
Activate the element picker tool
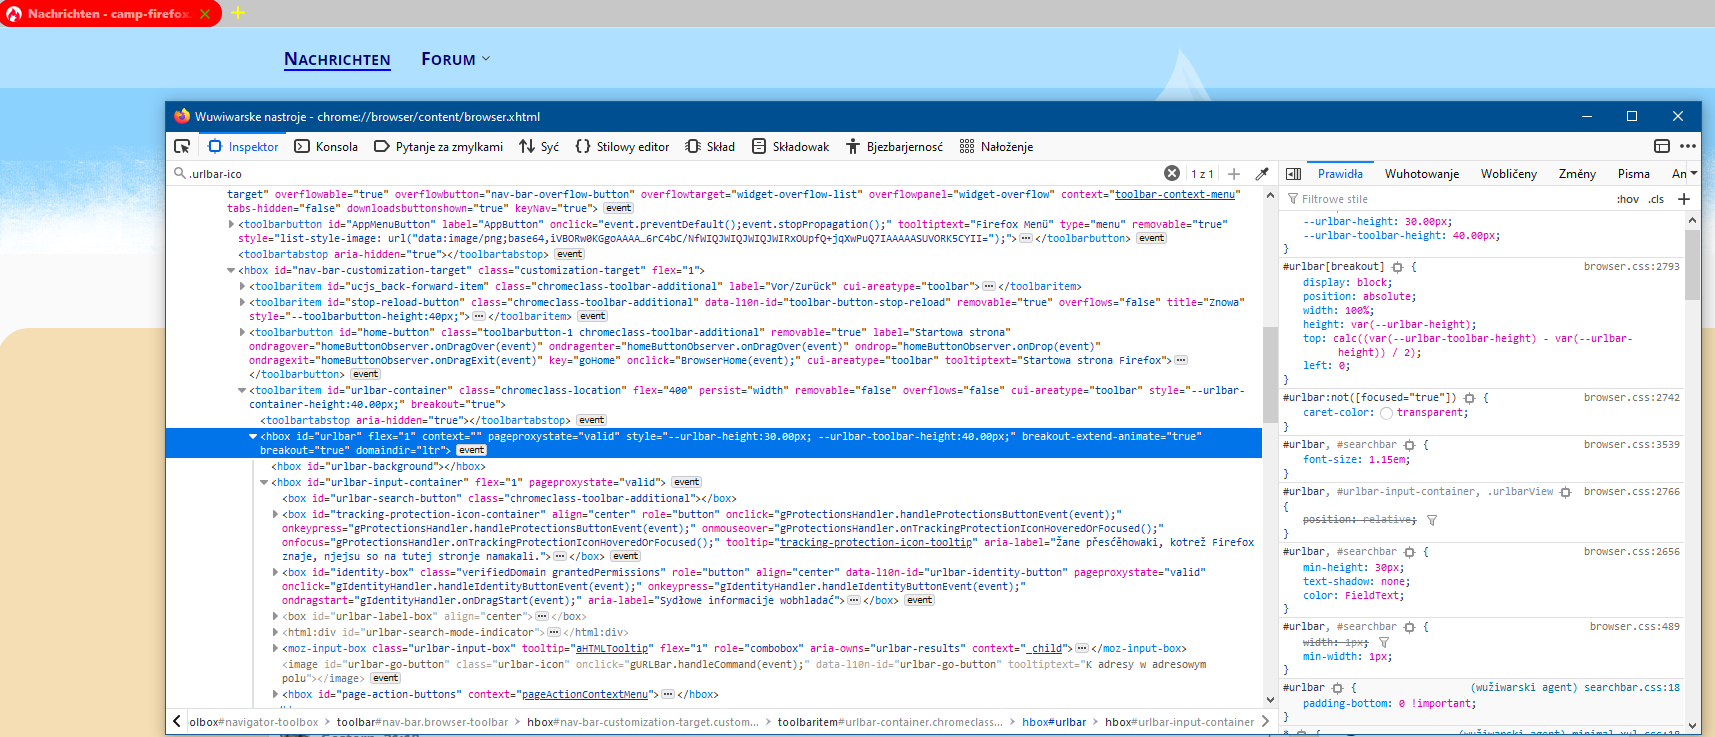coord(182,146)
